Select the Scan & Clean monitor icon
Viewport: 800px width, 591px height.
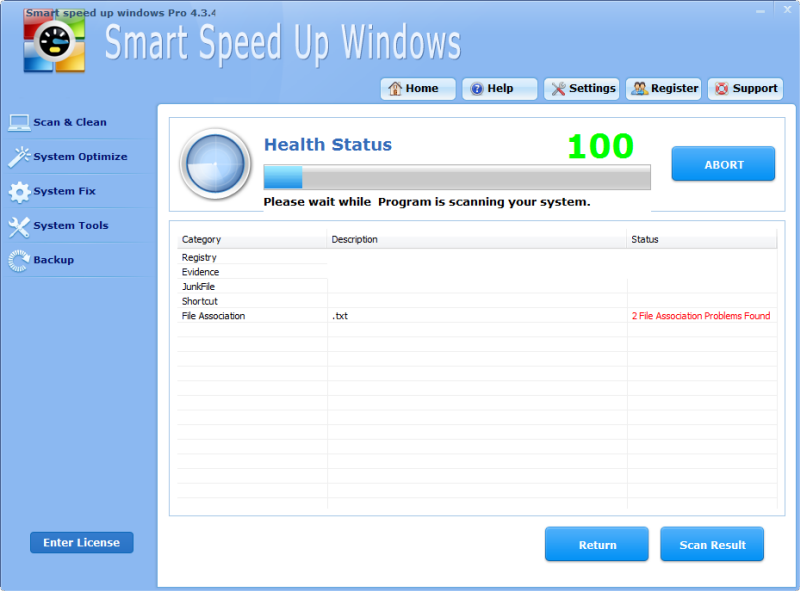tap(19, 122)
